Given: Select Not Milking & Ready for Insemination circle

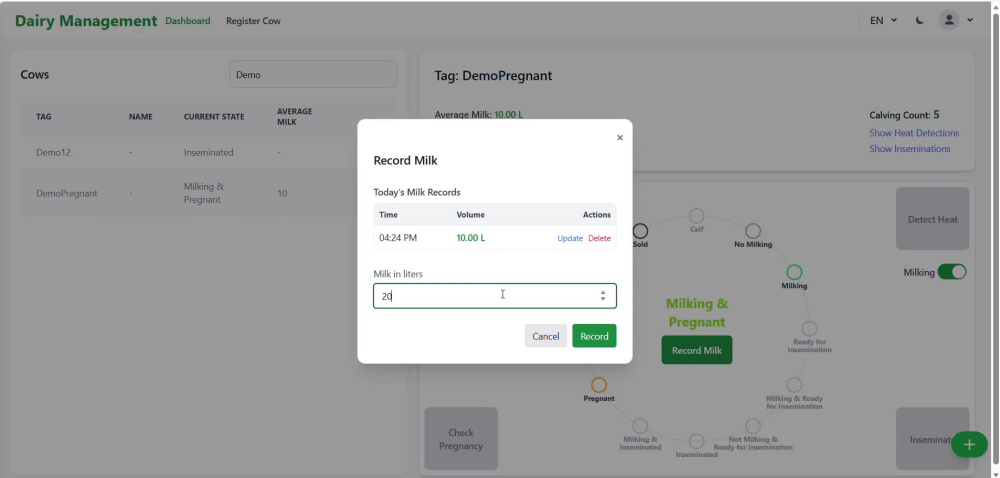Looking at the screenshot, I should pos(753,426).
